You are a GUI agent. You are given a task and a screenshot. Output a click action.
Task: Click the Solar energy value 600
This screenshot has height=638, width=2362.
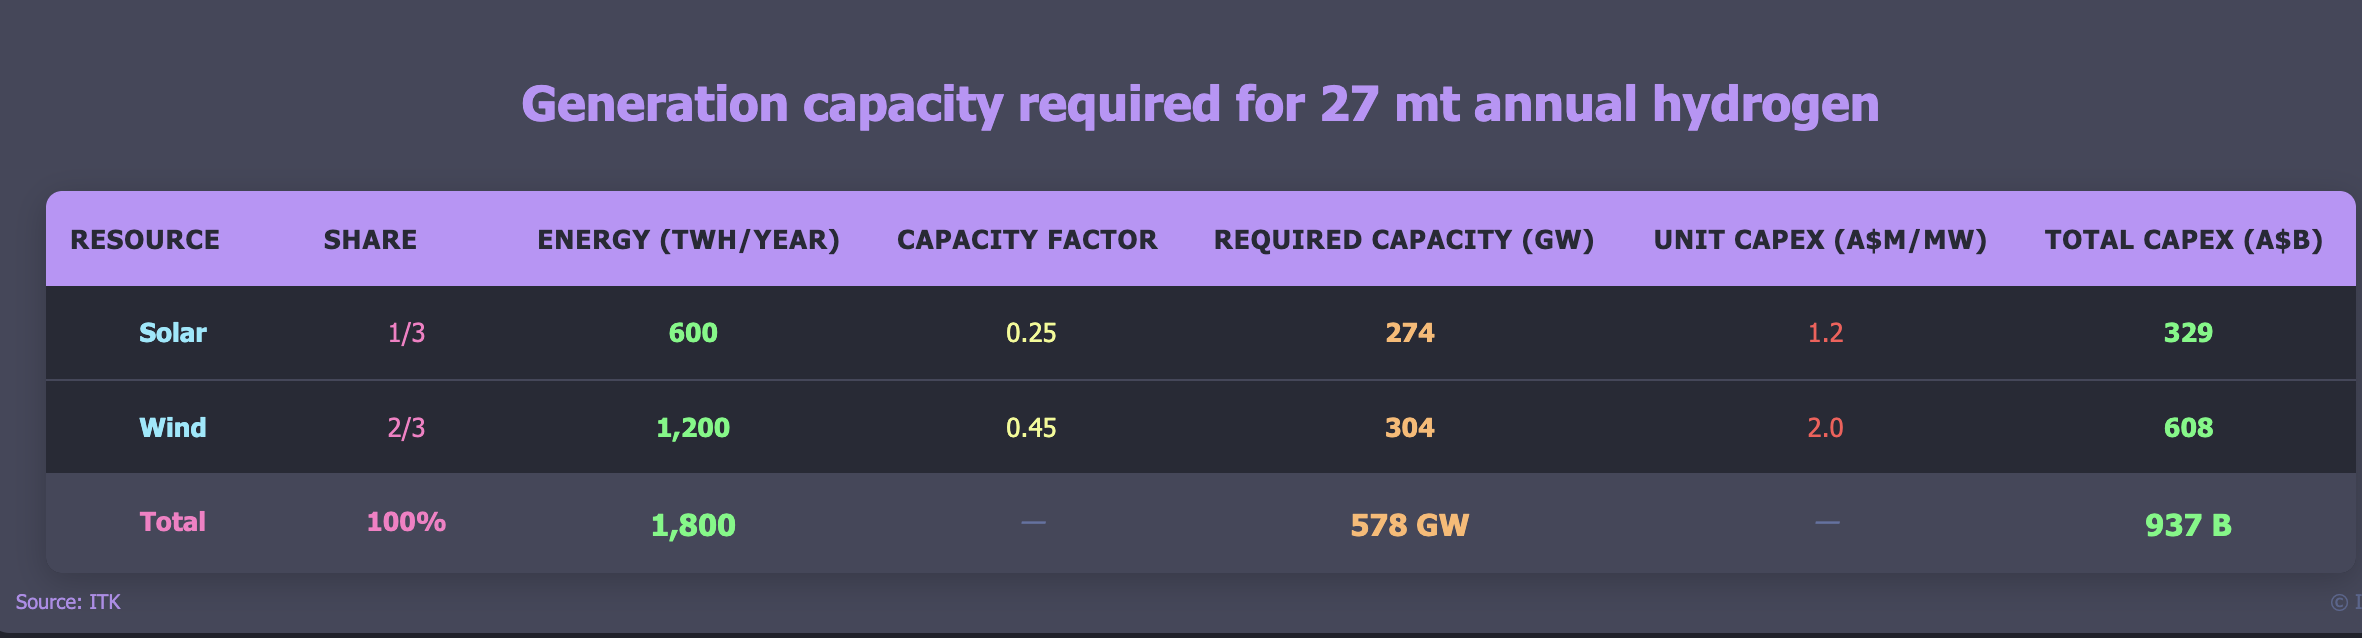point(693,333)
